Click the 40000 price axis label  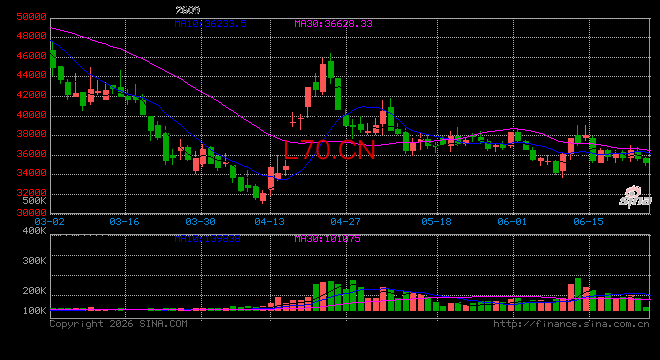[31, 115]
